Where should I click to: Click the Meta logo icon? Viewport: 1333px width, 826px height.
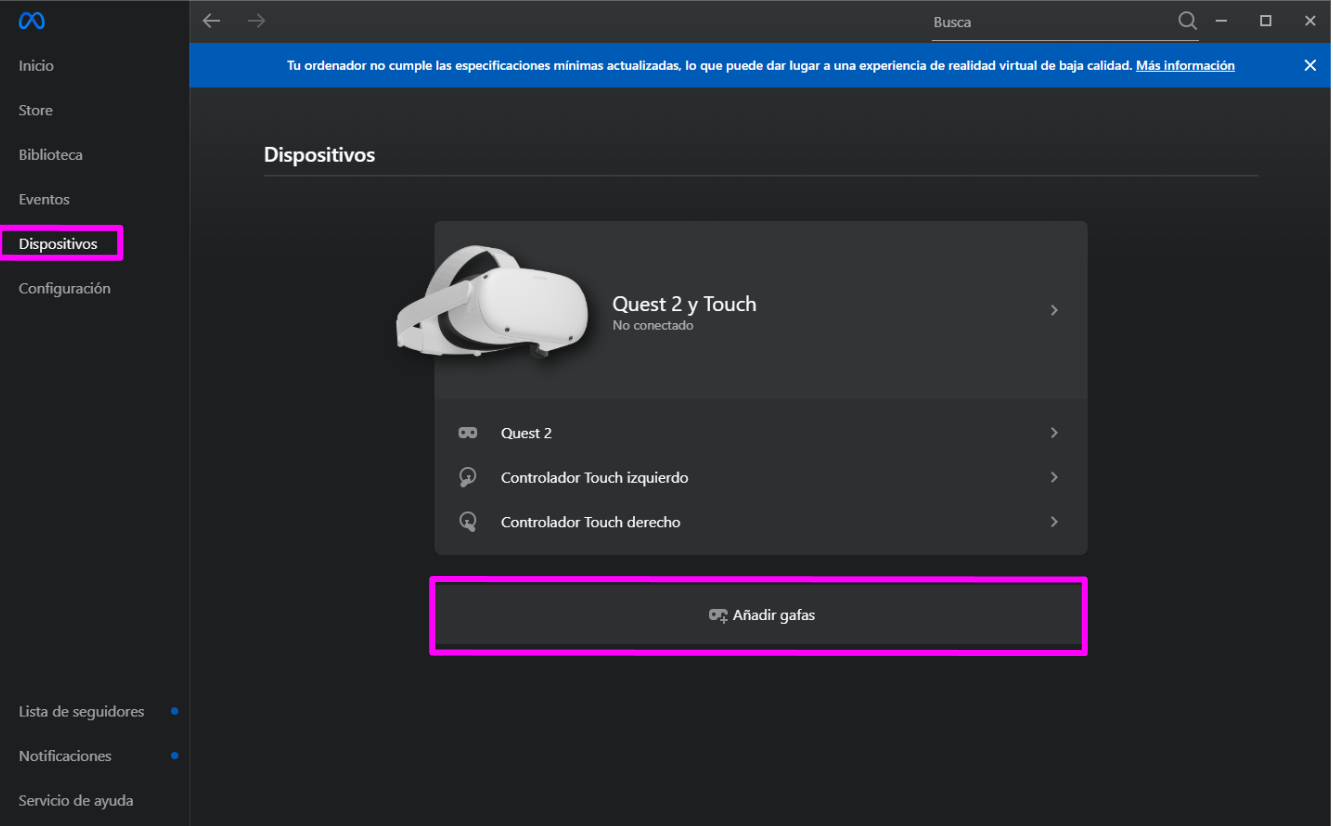(x=31, y=21)
